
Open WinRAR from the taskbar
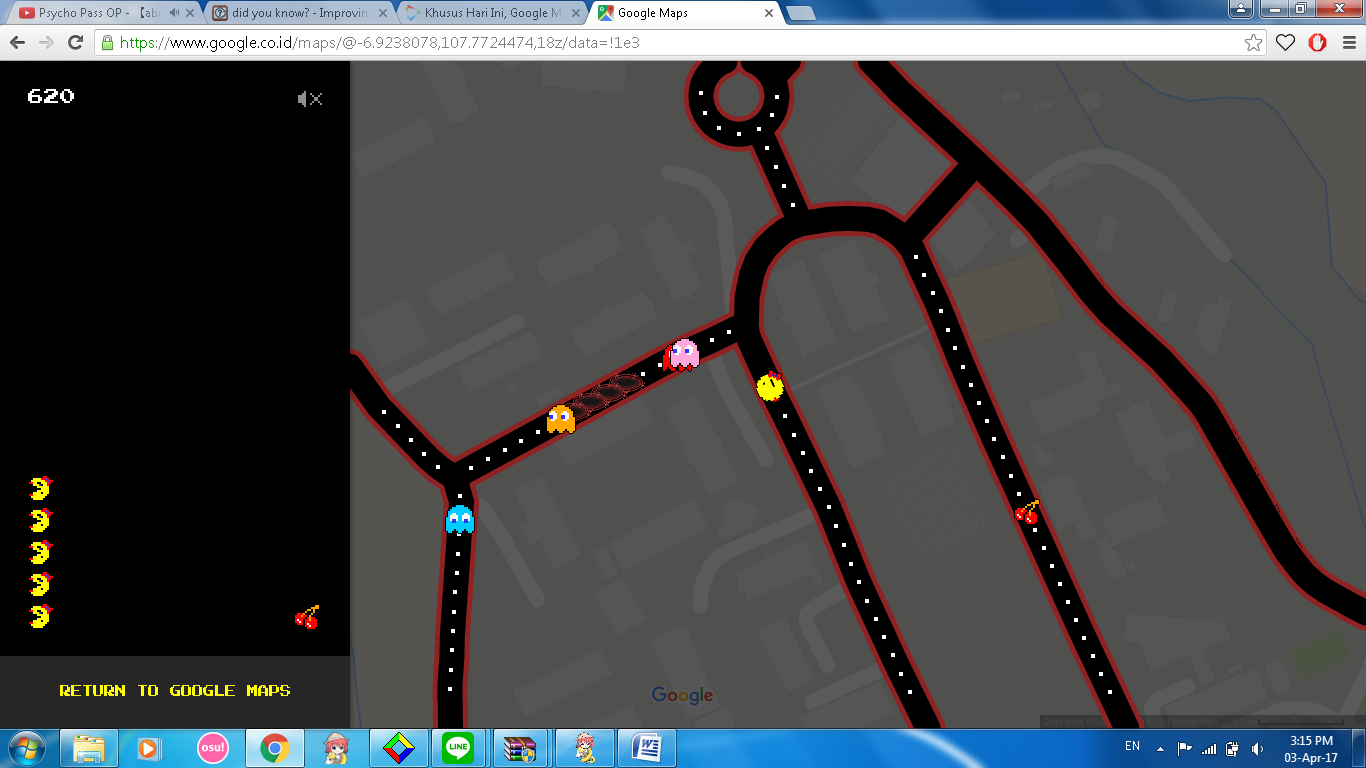pos(520,748)
